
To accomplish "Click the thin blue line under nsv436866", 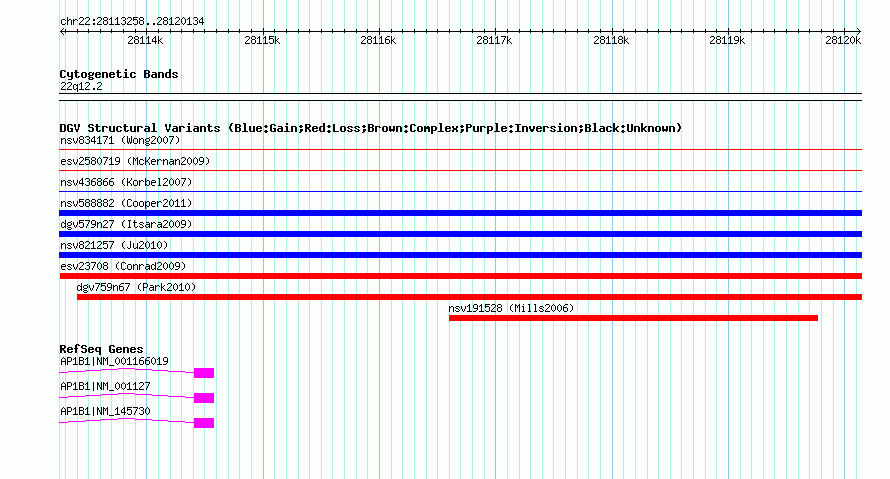I will pyautogui.click(x=460, y=191).
